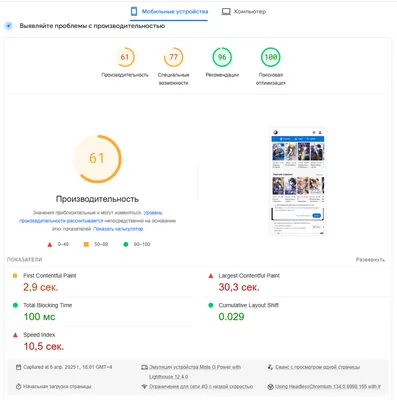Click the Largest Contentful Paint label
This screenshot has height=400, width=397.
pyautogui.click(x=249, y=276)
